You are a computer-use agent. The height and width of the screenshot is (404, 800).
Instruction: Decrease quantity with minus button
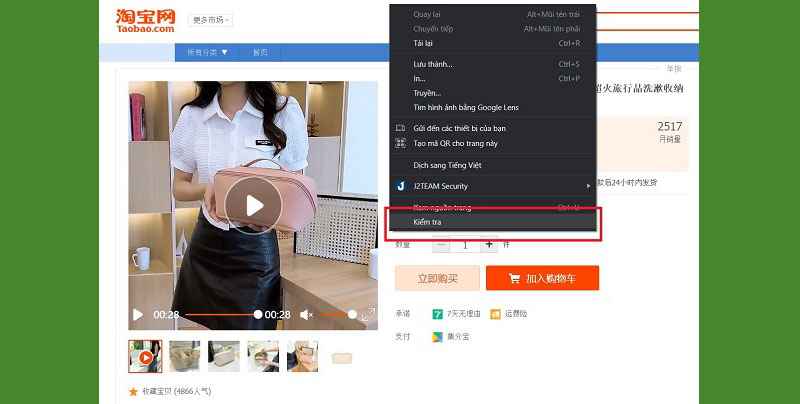point(441,245)
